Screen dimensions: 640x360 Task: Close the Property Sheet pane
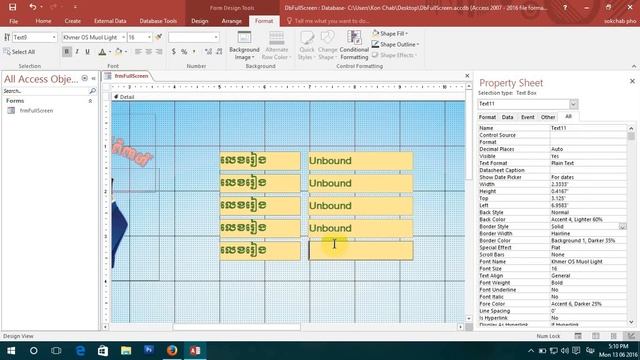[632, 81]
